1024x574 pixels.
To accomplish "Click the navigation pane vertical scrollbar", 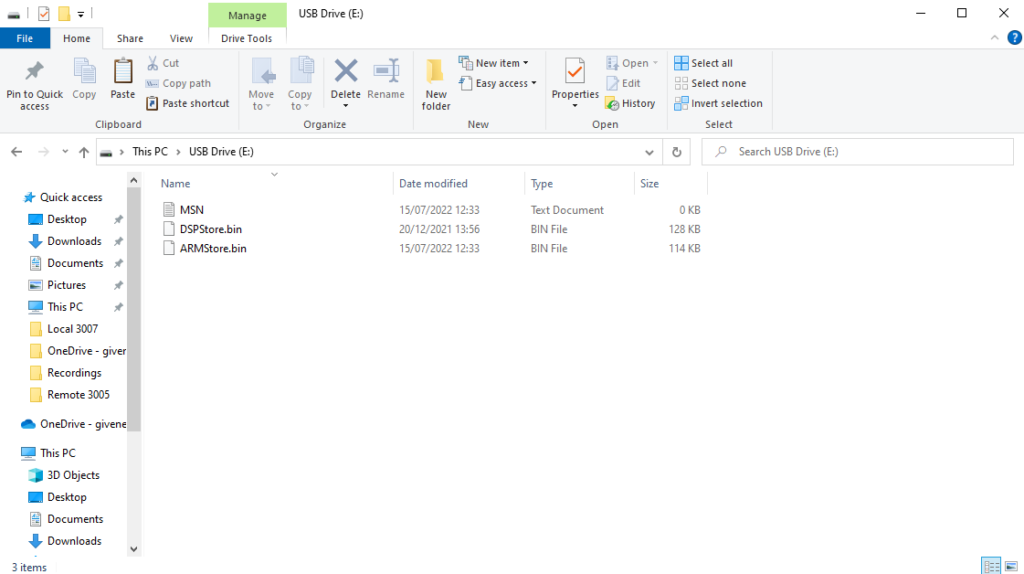I will pos(133,300).
